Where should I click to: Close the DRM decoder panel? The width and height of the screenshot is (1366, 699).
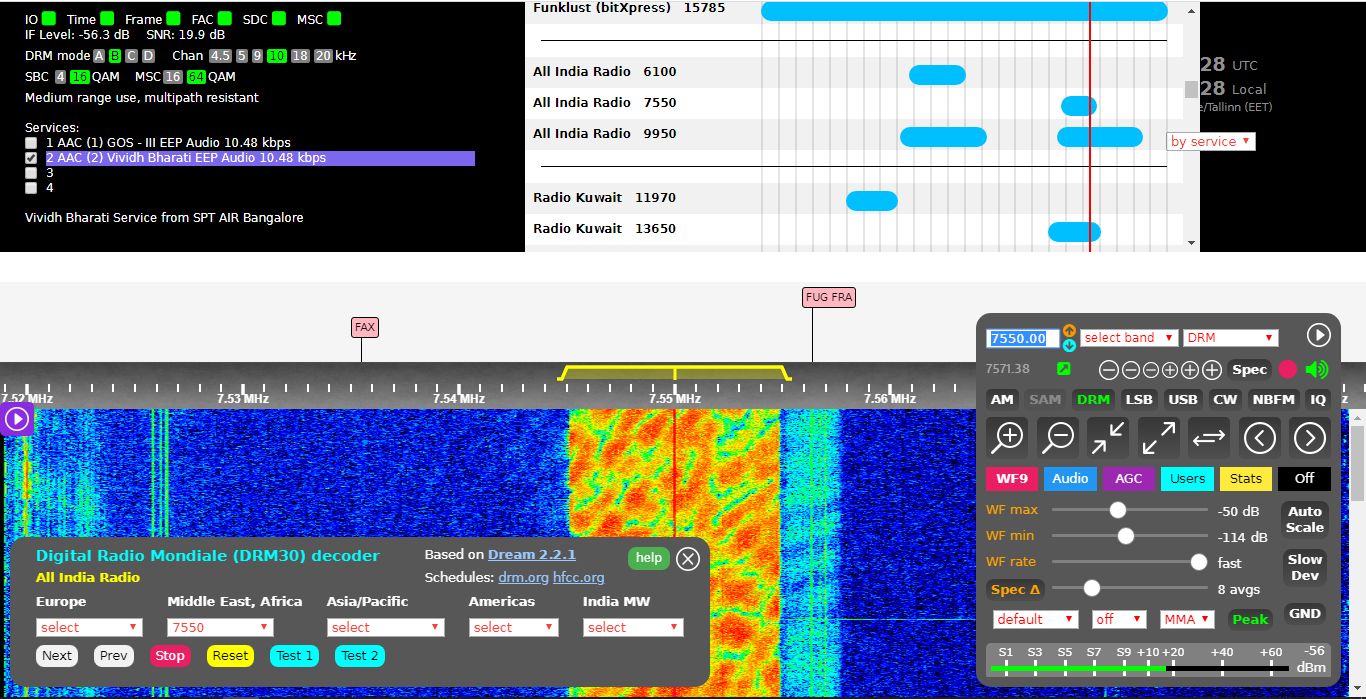688,559
